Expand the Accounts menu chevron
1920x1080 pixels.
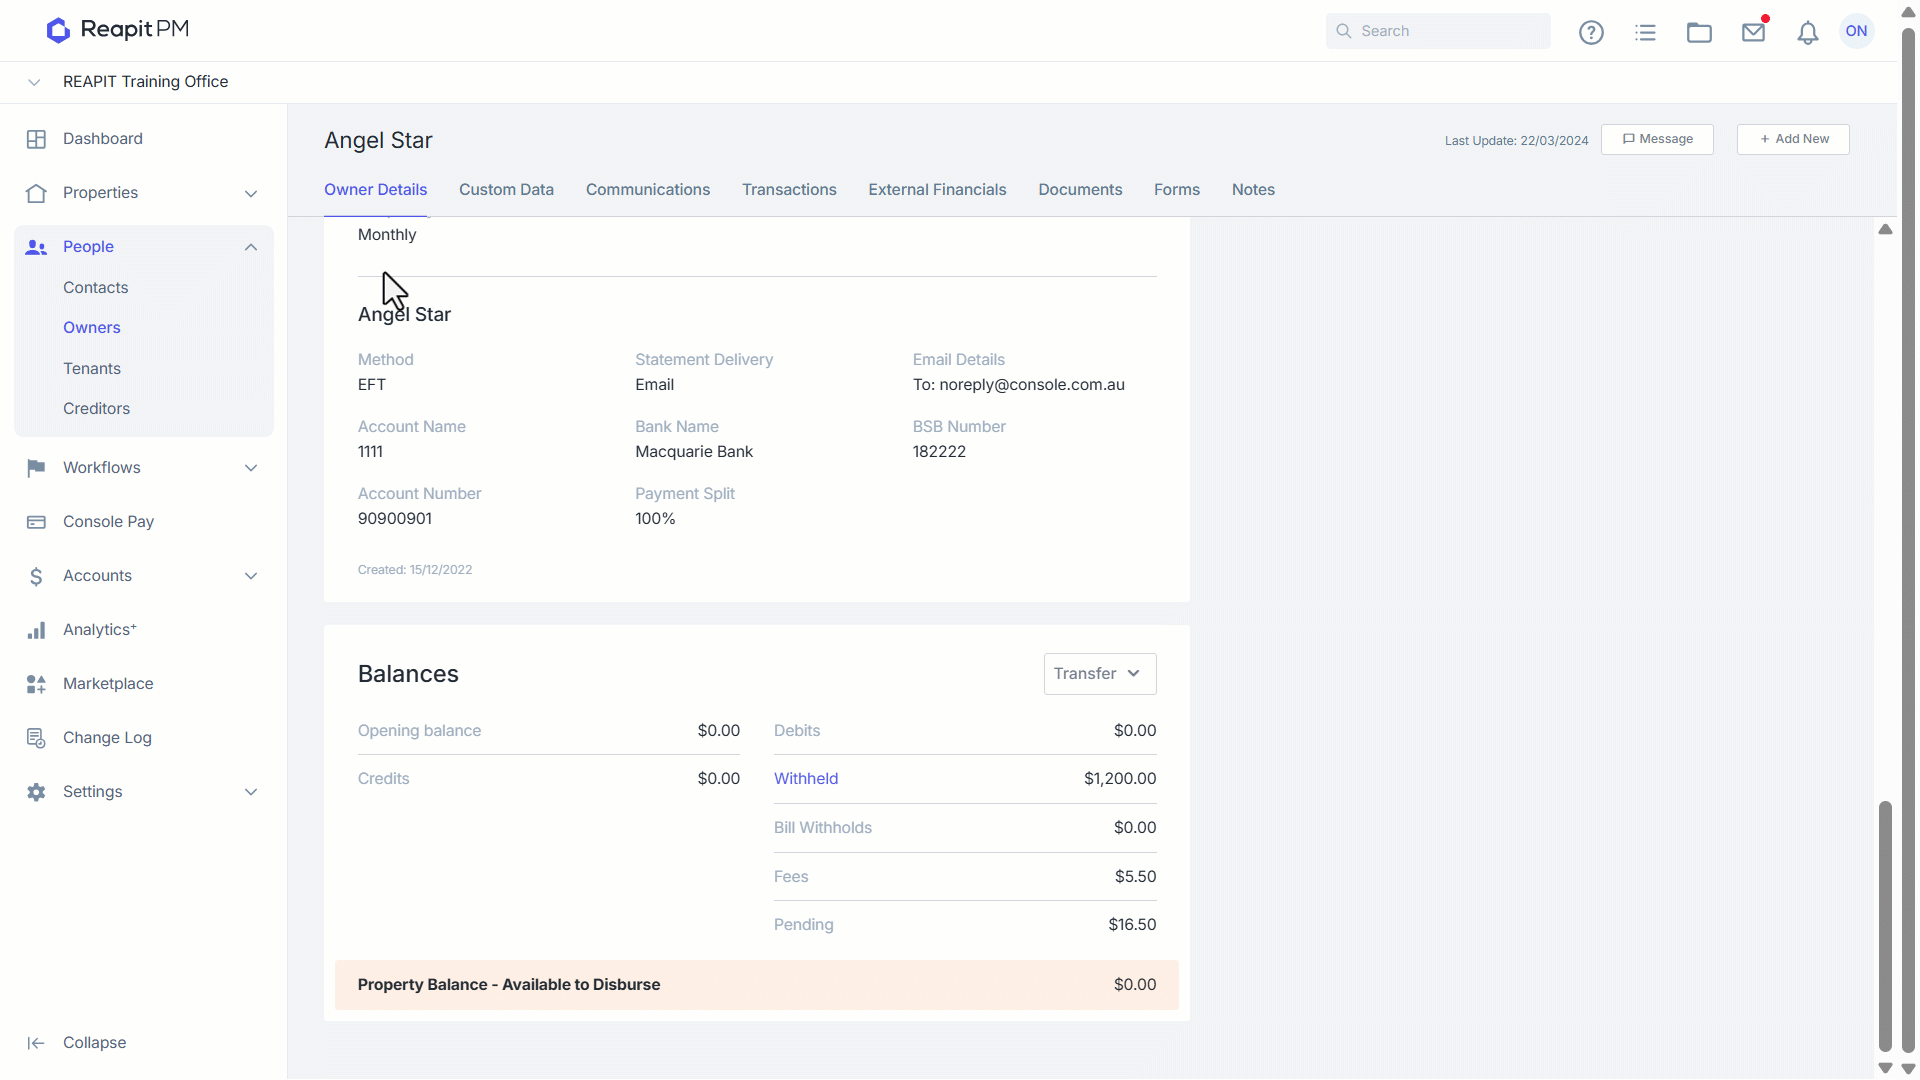pos(251,576)
